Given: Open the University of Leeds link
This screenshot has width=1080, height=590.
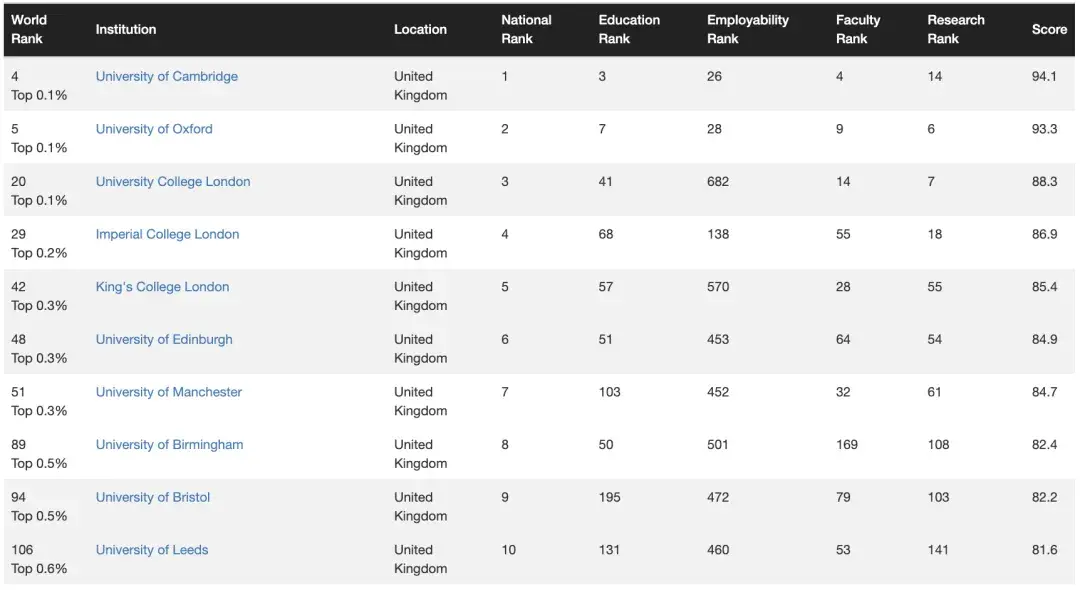Looking at the screenshot, I should point(152,550).
